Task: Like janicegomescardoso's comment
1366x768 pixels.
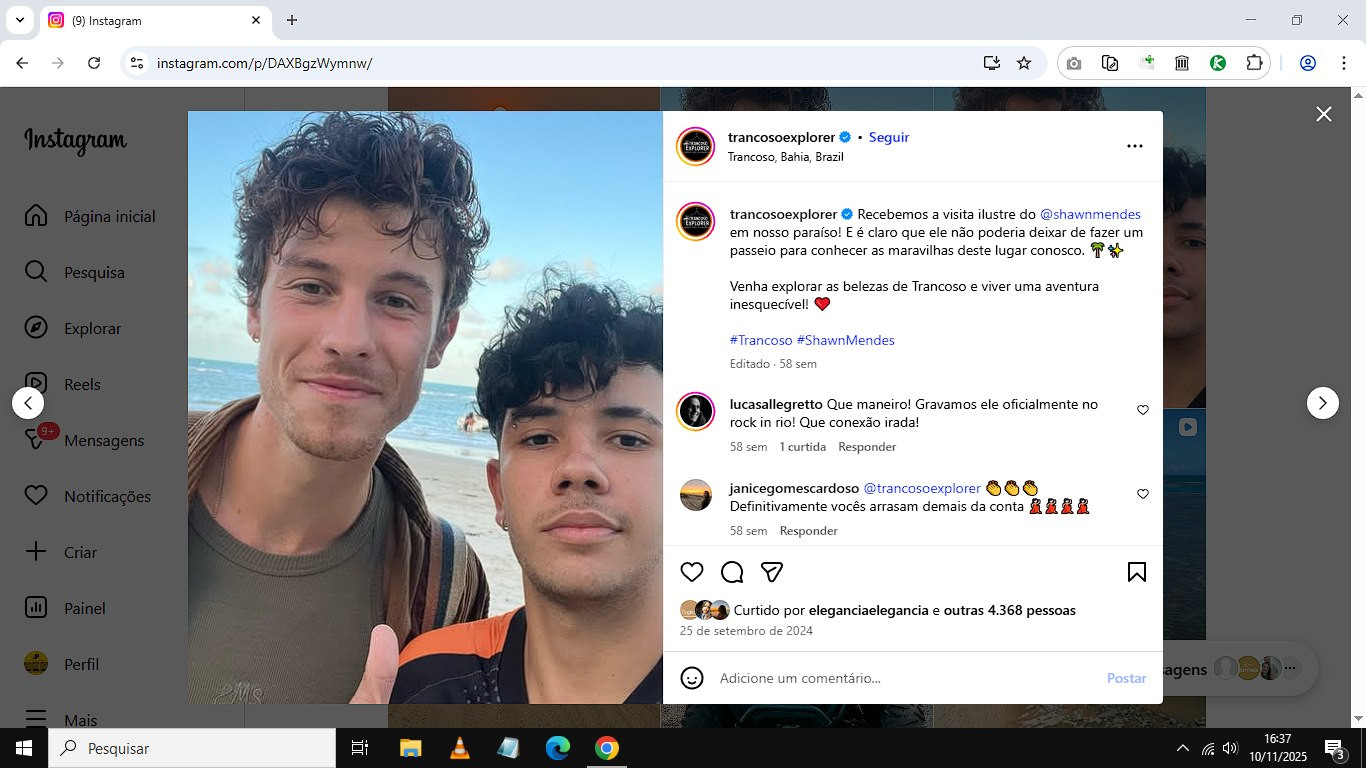Action: coord(1143,494)
